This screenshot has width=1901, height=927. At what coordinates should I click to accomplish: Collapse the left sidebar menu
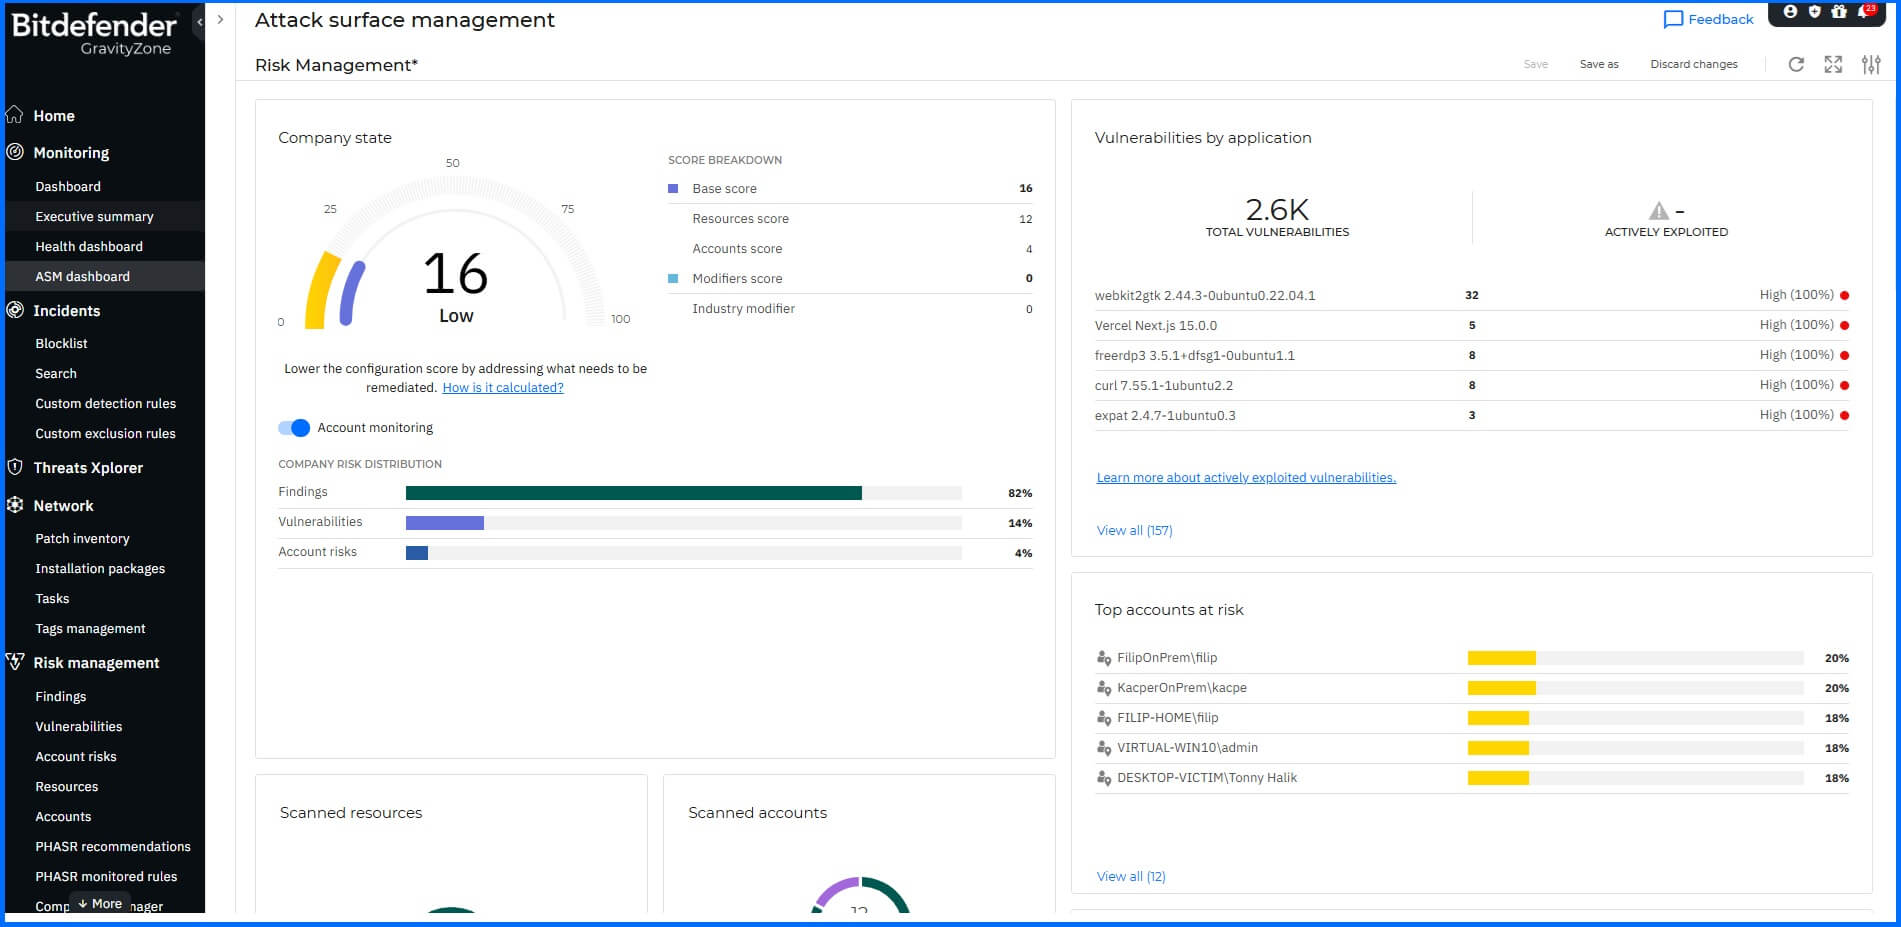tap(200, 21)
